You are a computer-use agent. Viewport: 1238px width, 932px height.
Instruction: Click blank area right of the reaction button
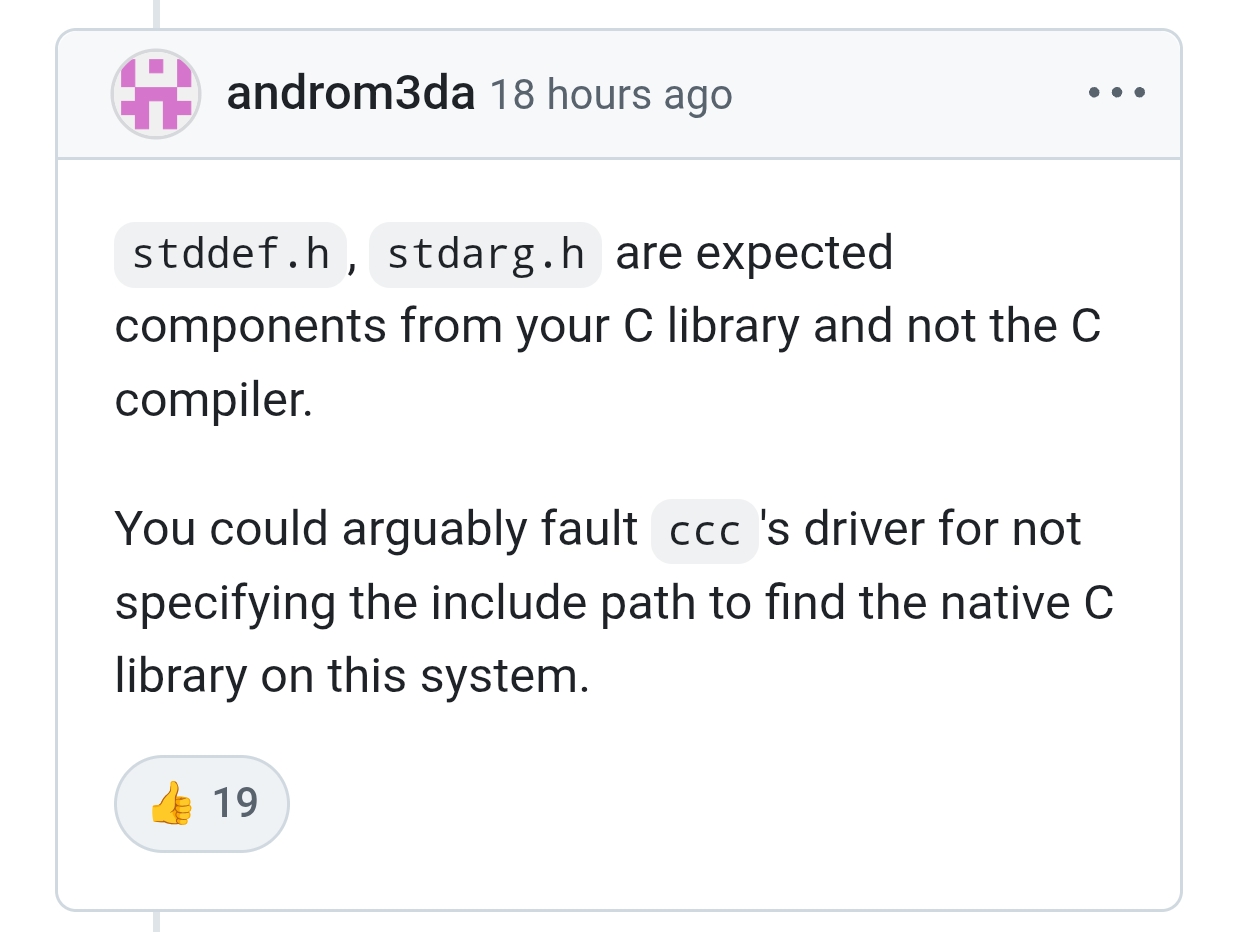pyautogui.click(x=700, y=803)
